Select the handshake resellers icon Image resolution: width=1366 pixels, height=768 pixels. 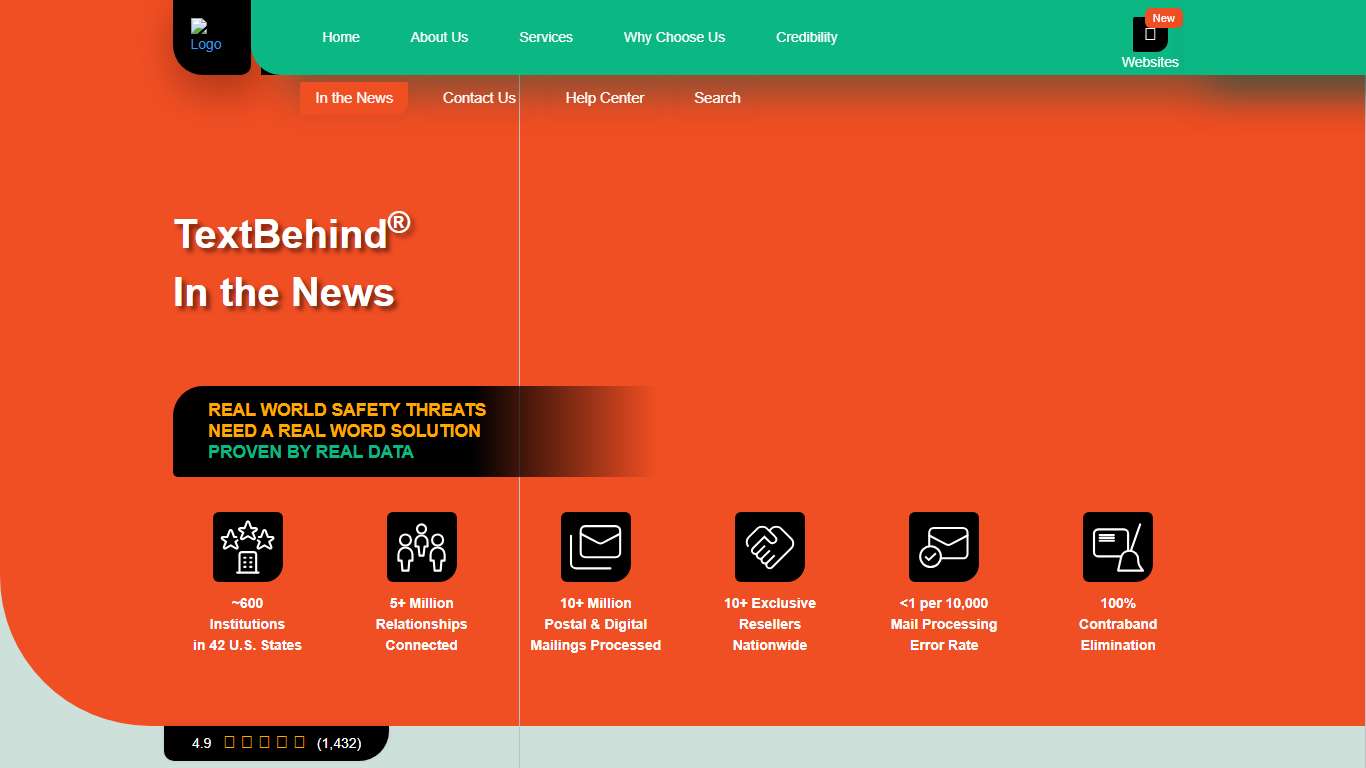[x=770, y=547]
